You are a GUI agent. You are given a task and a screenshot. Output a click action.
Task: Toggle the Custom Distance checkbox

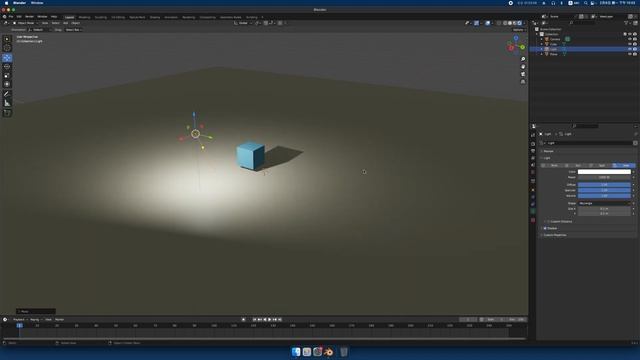(x=549, y=222)
